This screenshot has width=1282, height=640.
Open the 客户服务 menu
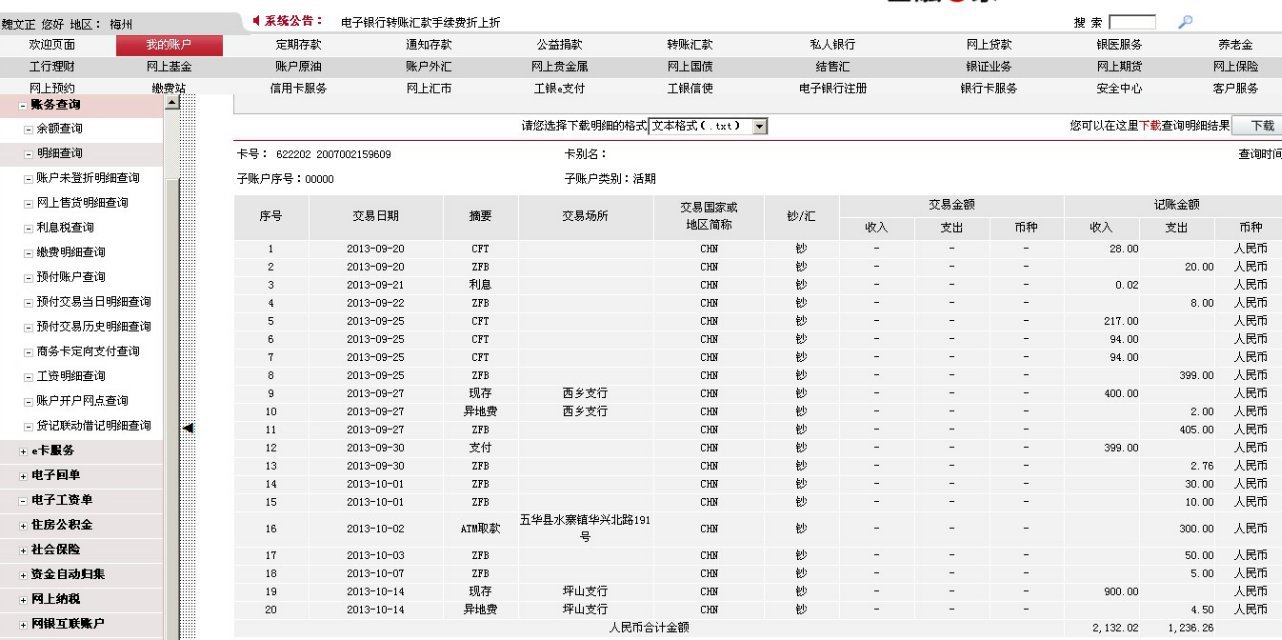click(1235, 88)
